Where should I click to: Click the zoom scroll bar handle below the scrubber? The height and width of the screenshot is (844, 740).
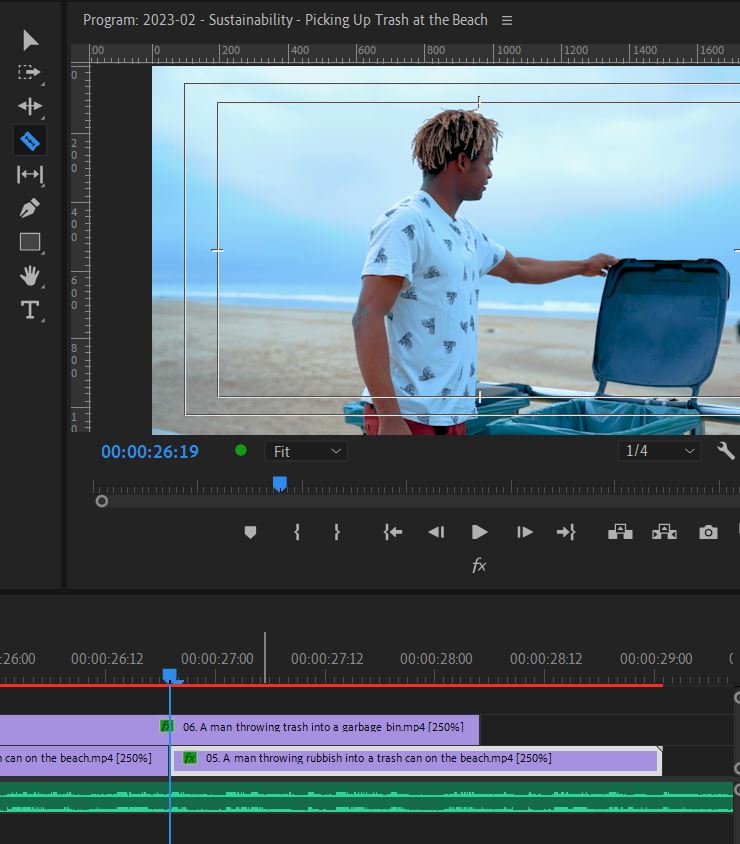click(x=102, y=502)
